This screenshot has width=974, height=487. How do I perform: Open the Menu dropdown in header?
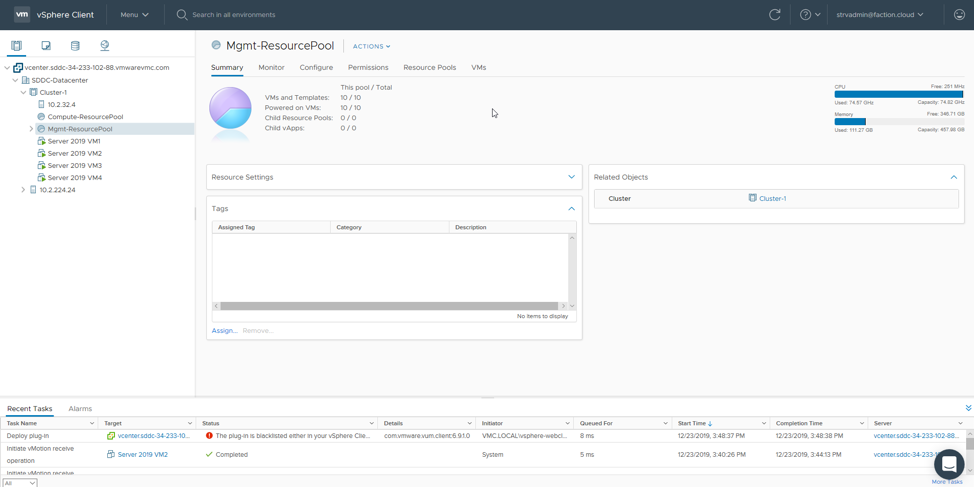coord(134,15)
